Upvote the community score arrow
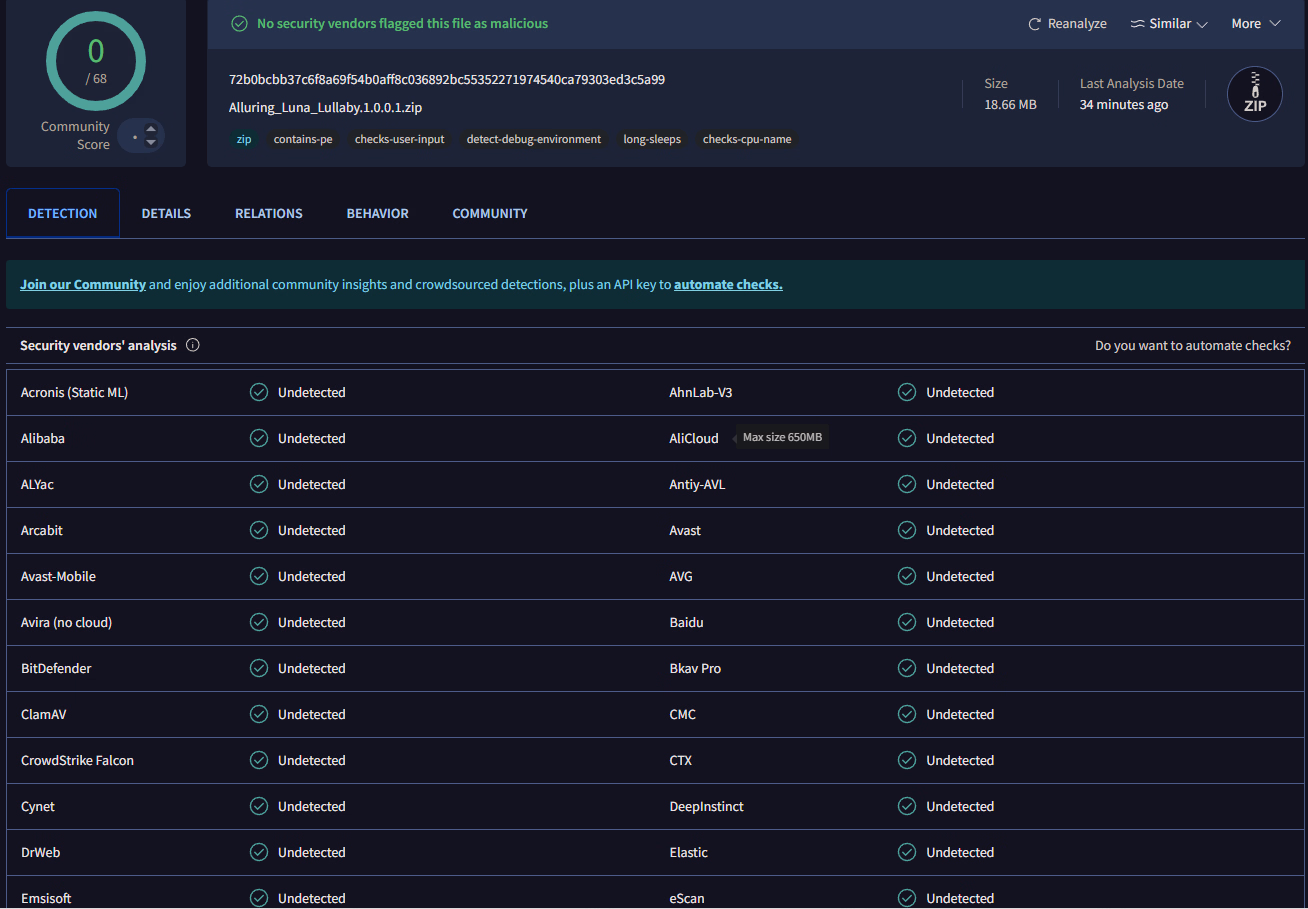The height and width of the screenshot is (909, 1308). tap(151, 128)
